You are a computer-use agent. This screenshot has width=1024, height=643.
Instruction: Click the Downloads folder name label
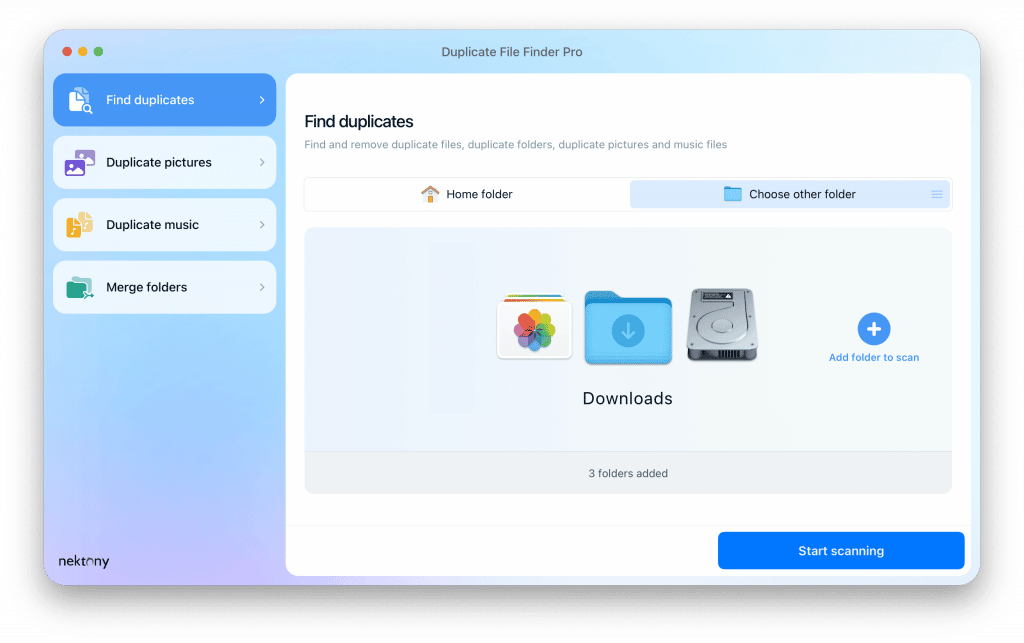[628, 398]
